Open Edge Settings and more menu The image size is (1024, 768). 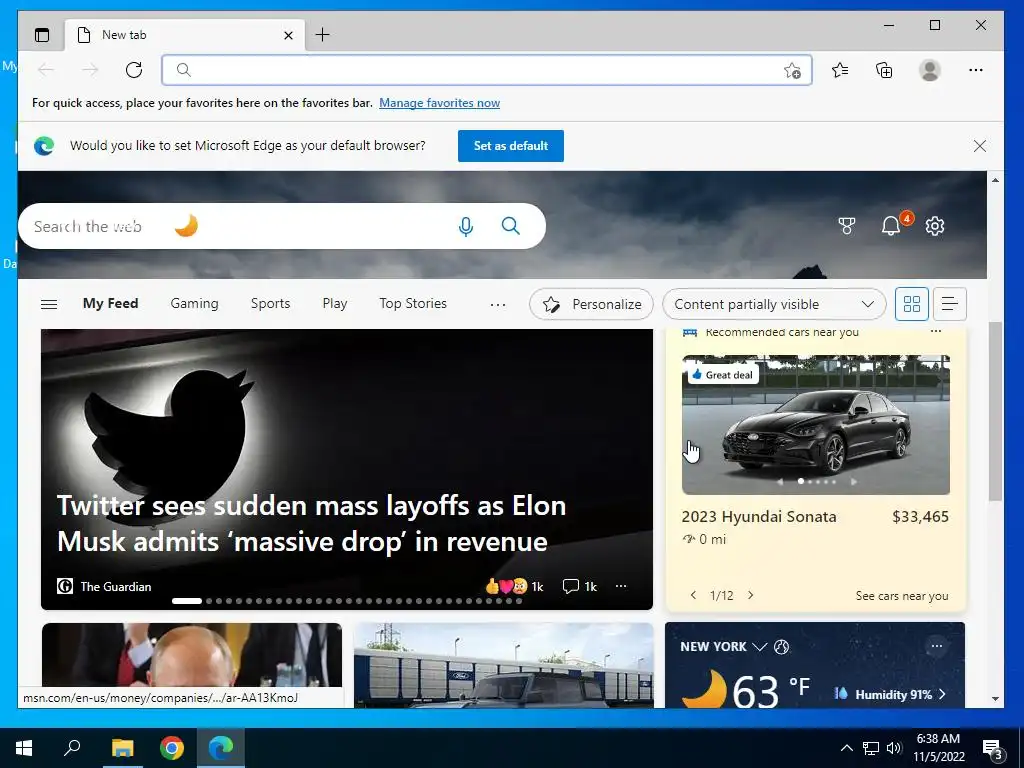click(976, 70)
